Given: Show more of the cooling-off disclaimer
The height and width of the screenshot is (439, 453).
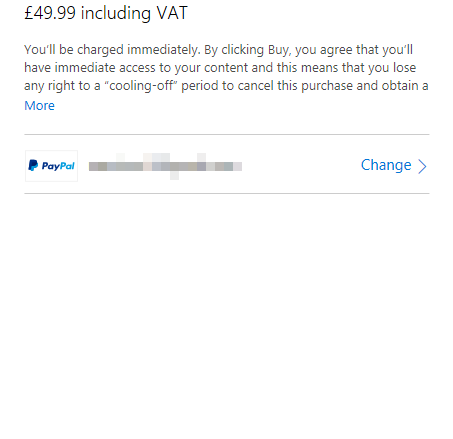Looking at the screenshot, I should pos(39,106).
